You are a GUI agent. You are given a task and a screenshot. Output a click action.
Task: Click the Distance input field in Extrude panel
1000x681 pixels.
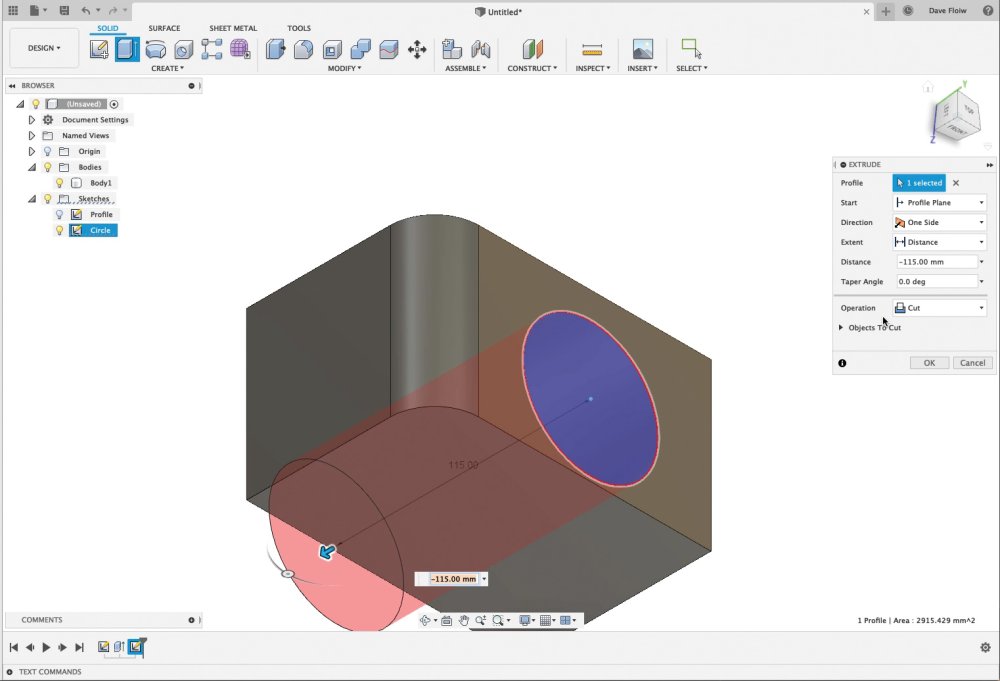[x=936, y=262]
